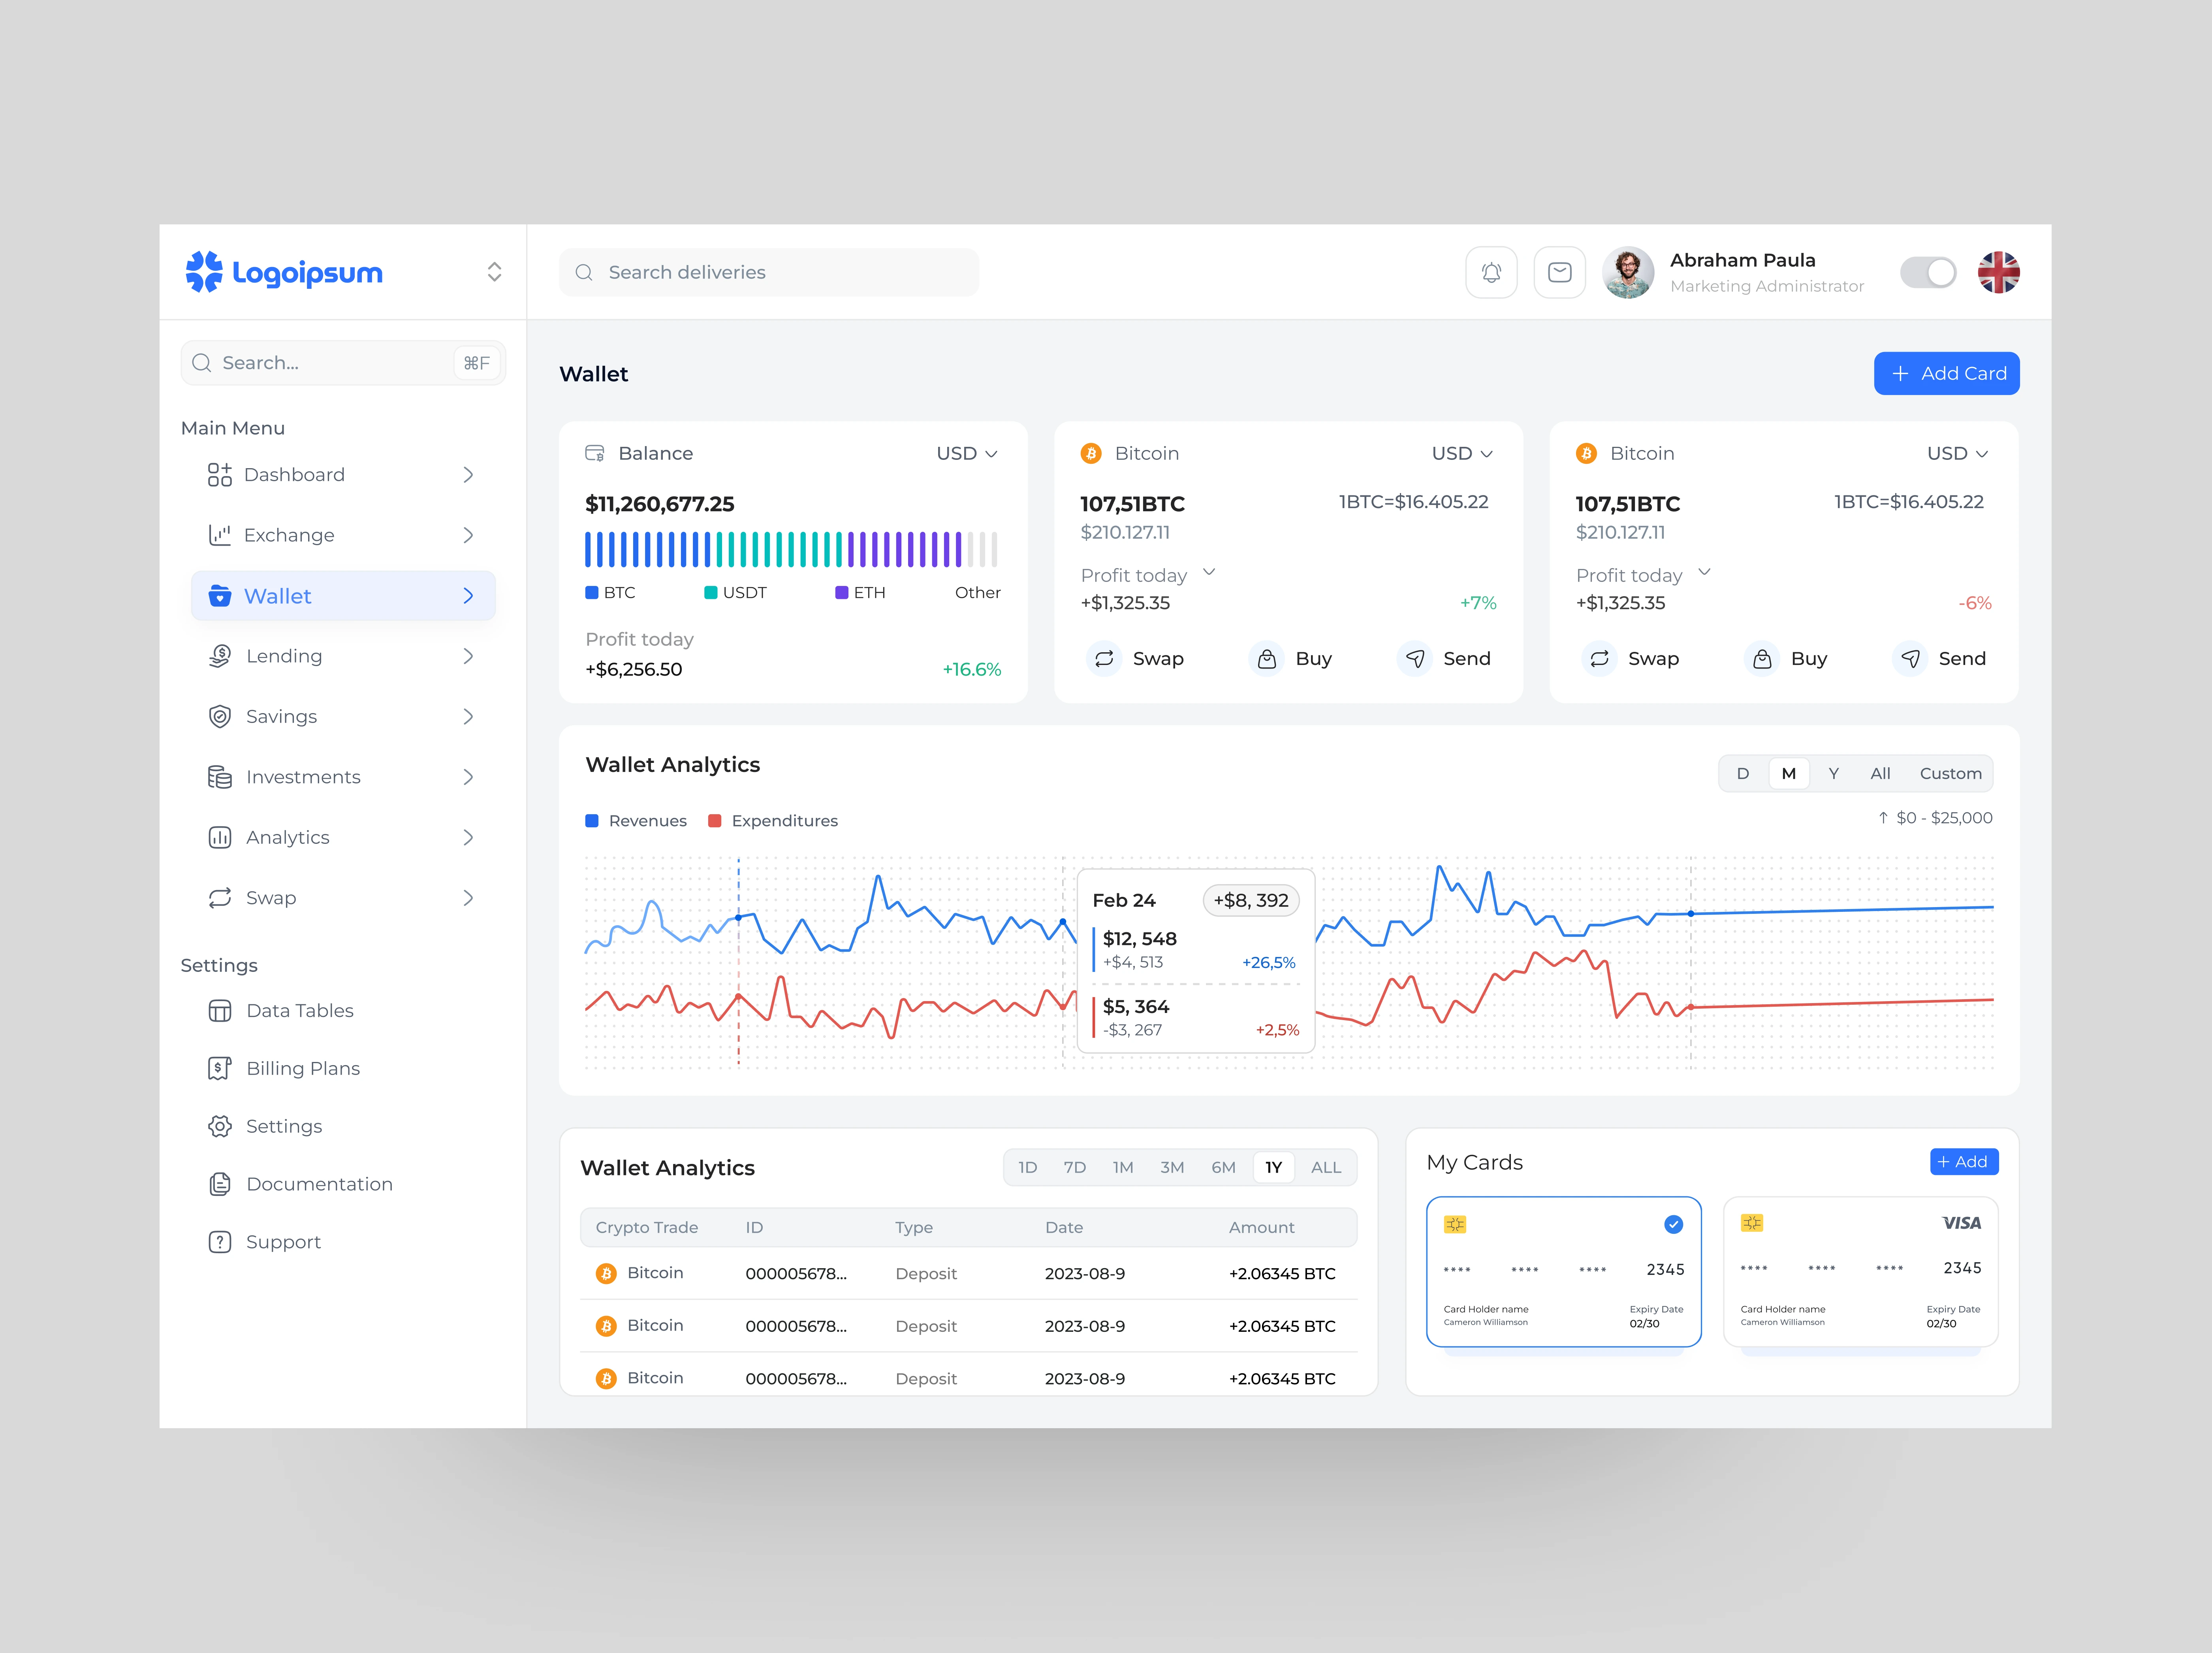This screenshot has height=1653, width=2212.
Task: Click Balance card wallet icon
Action: (x=594, y=453)
